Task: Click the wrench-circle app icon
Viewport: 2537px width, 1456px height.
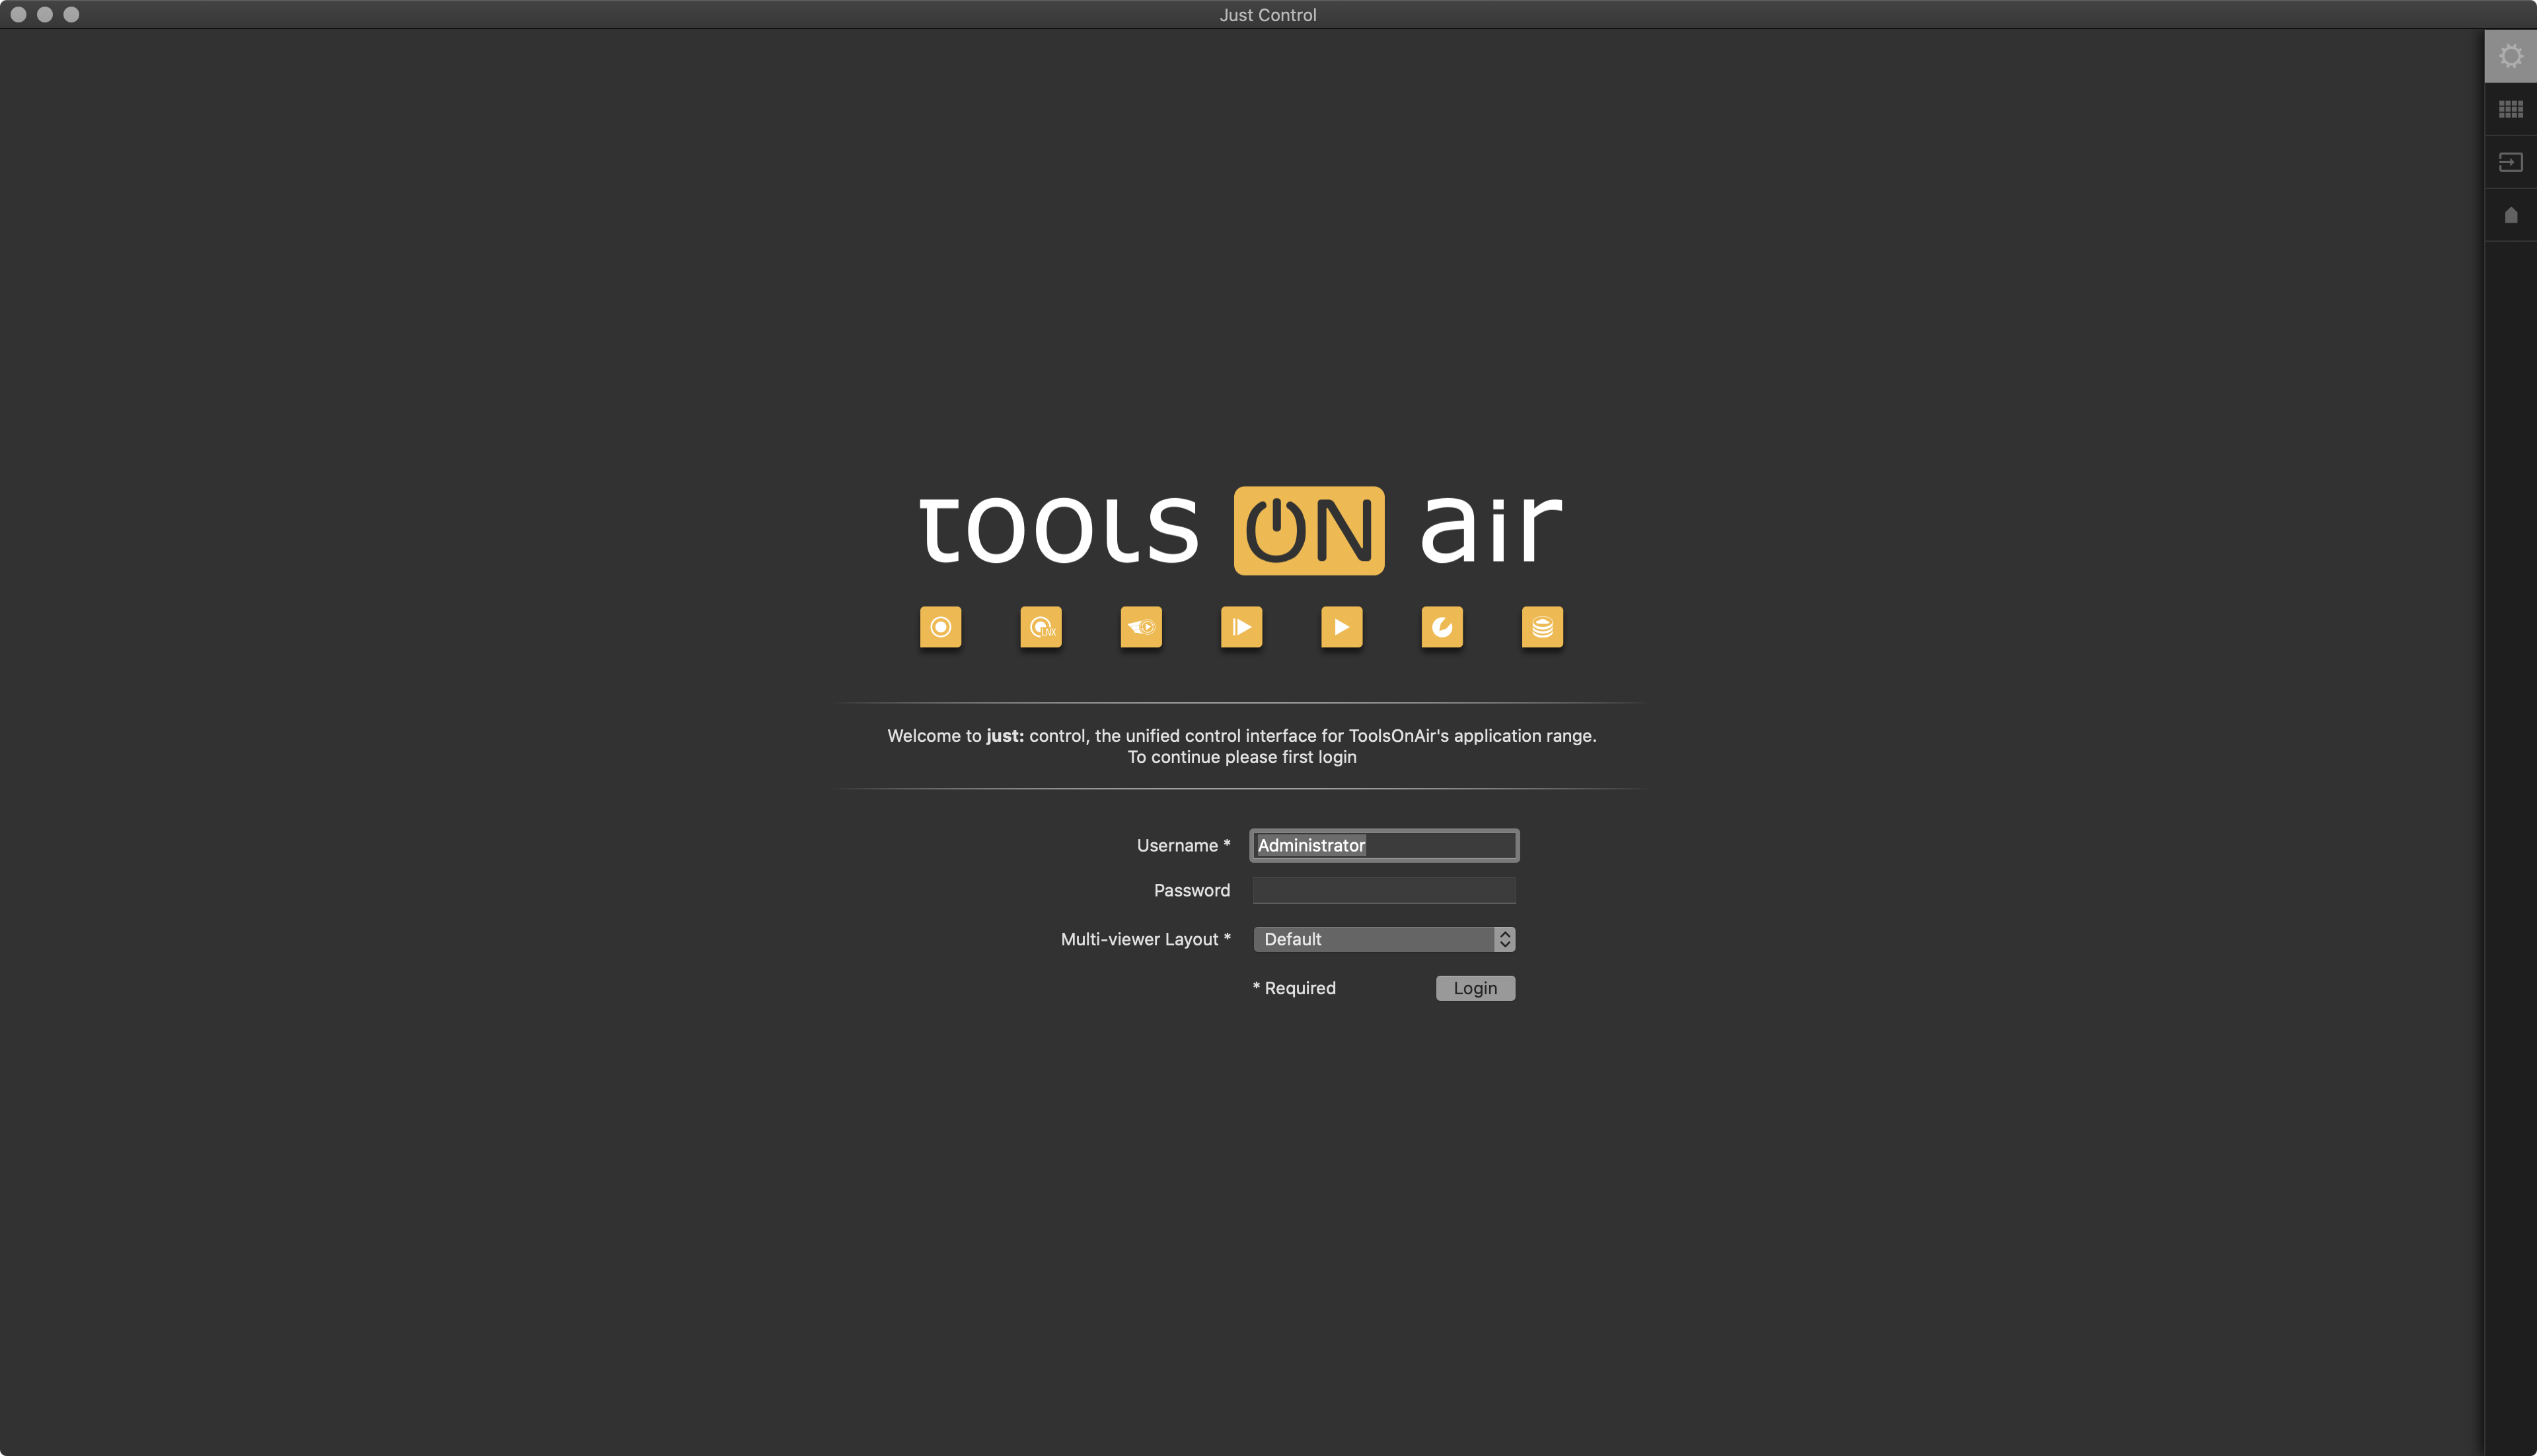Action: 1442,627
